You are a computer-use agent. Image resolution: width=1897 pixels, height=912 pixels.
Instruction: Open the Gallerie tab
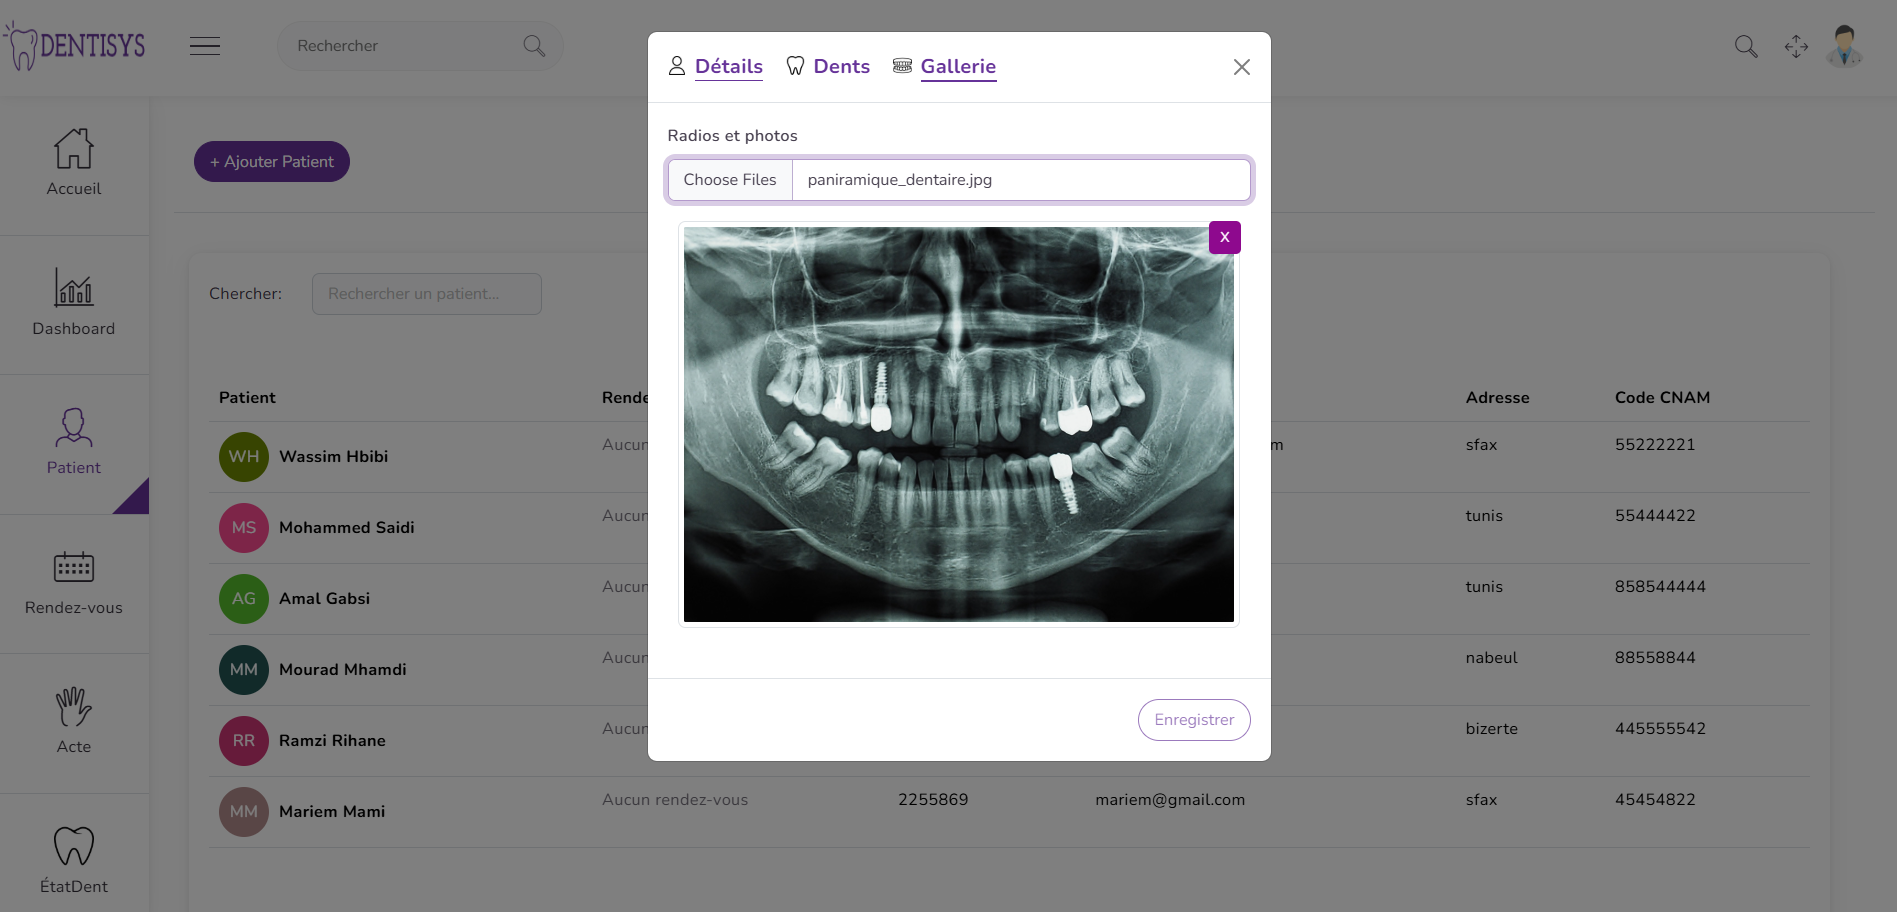(x=957, y=66)
